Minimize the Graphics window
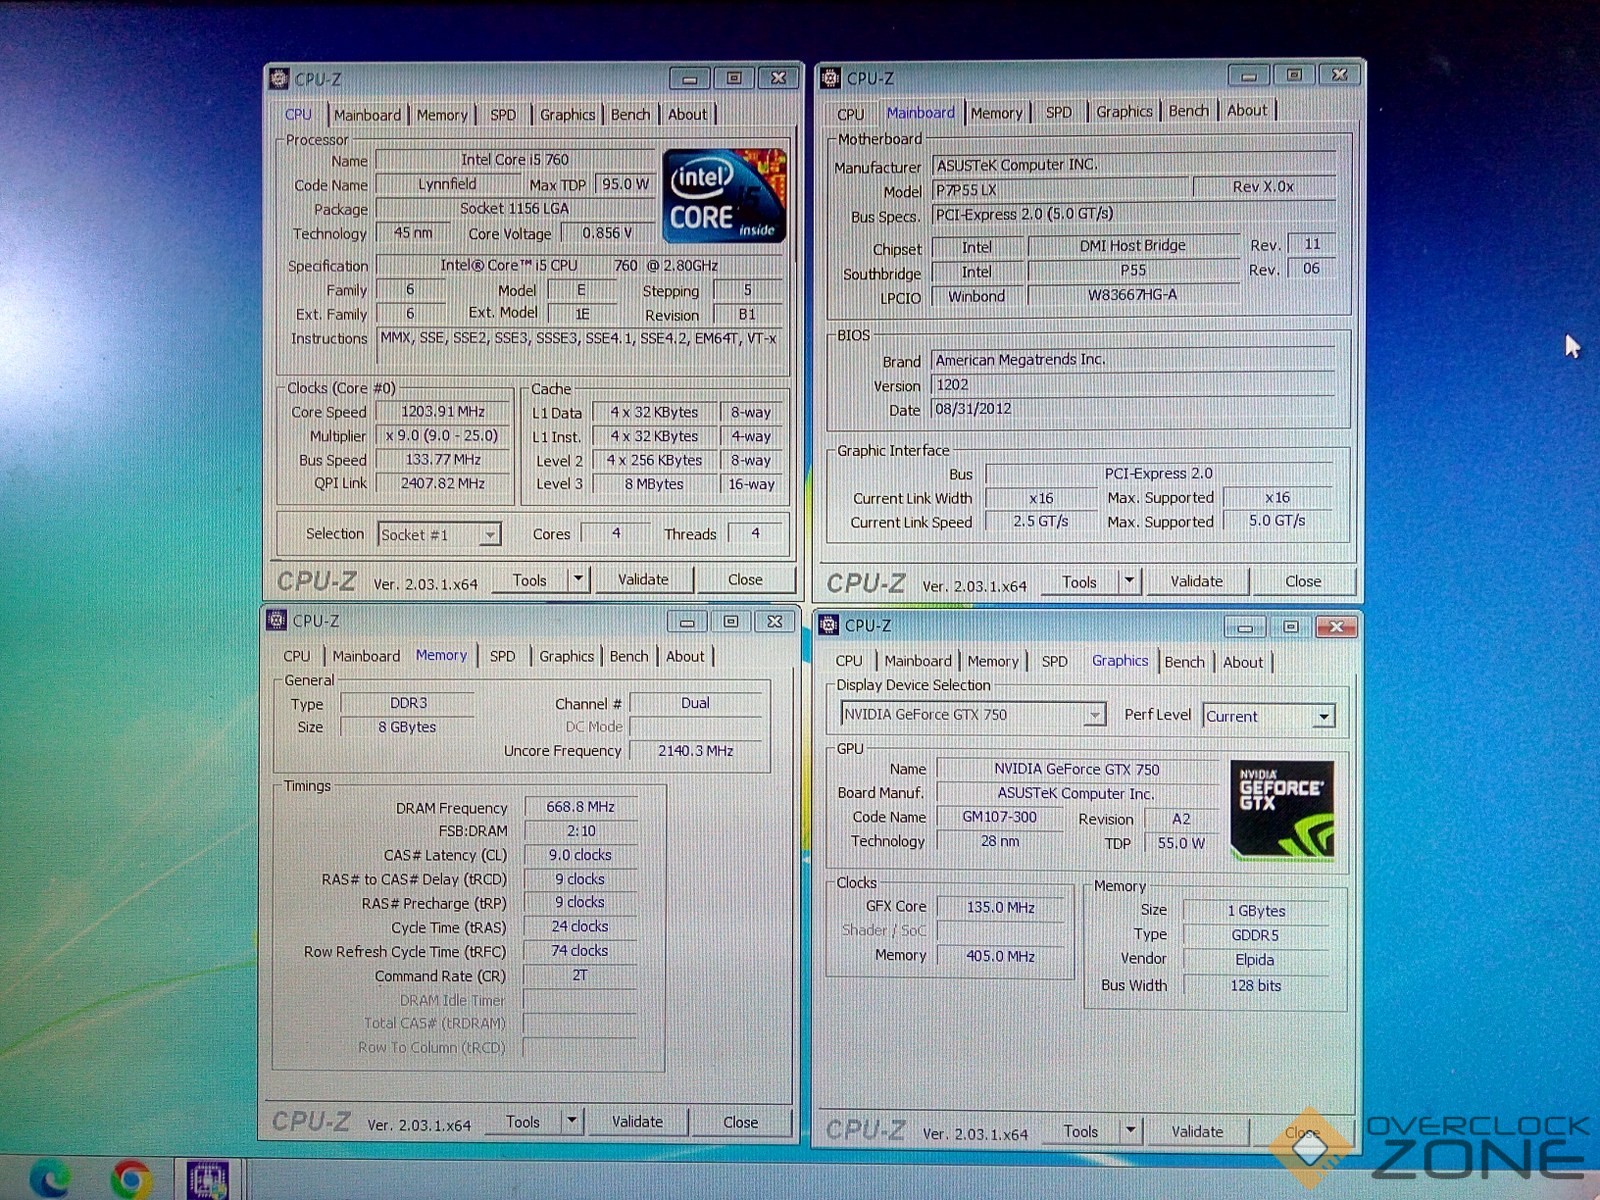Viewport: 1600px width, 1200px height. (x=1245, y=627)
